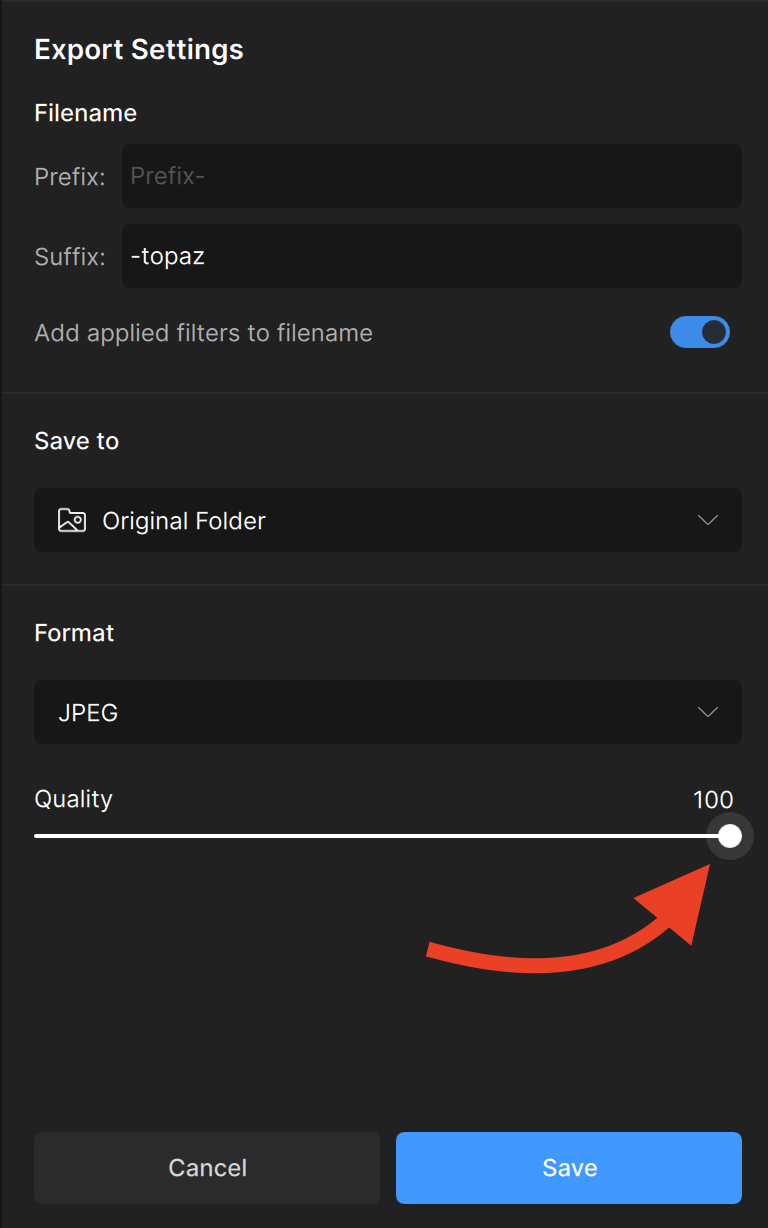Click the chevron arrow in the JPEG format box
Image resolution: width=768 pixels, height=1228 pixels.
pyautogui.click(x=708, y=712)
